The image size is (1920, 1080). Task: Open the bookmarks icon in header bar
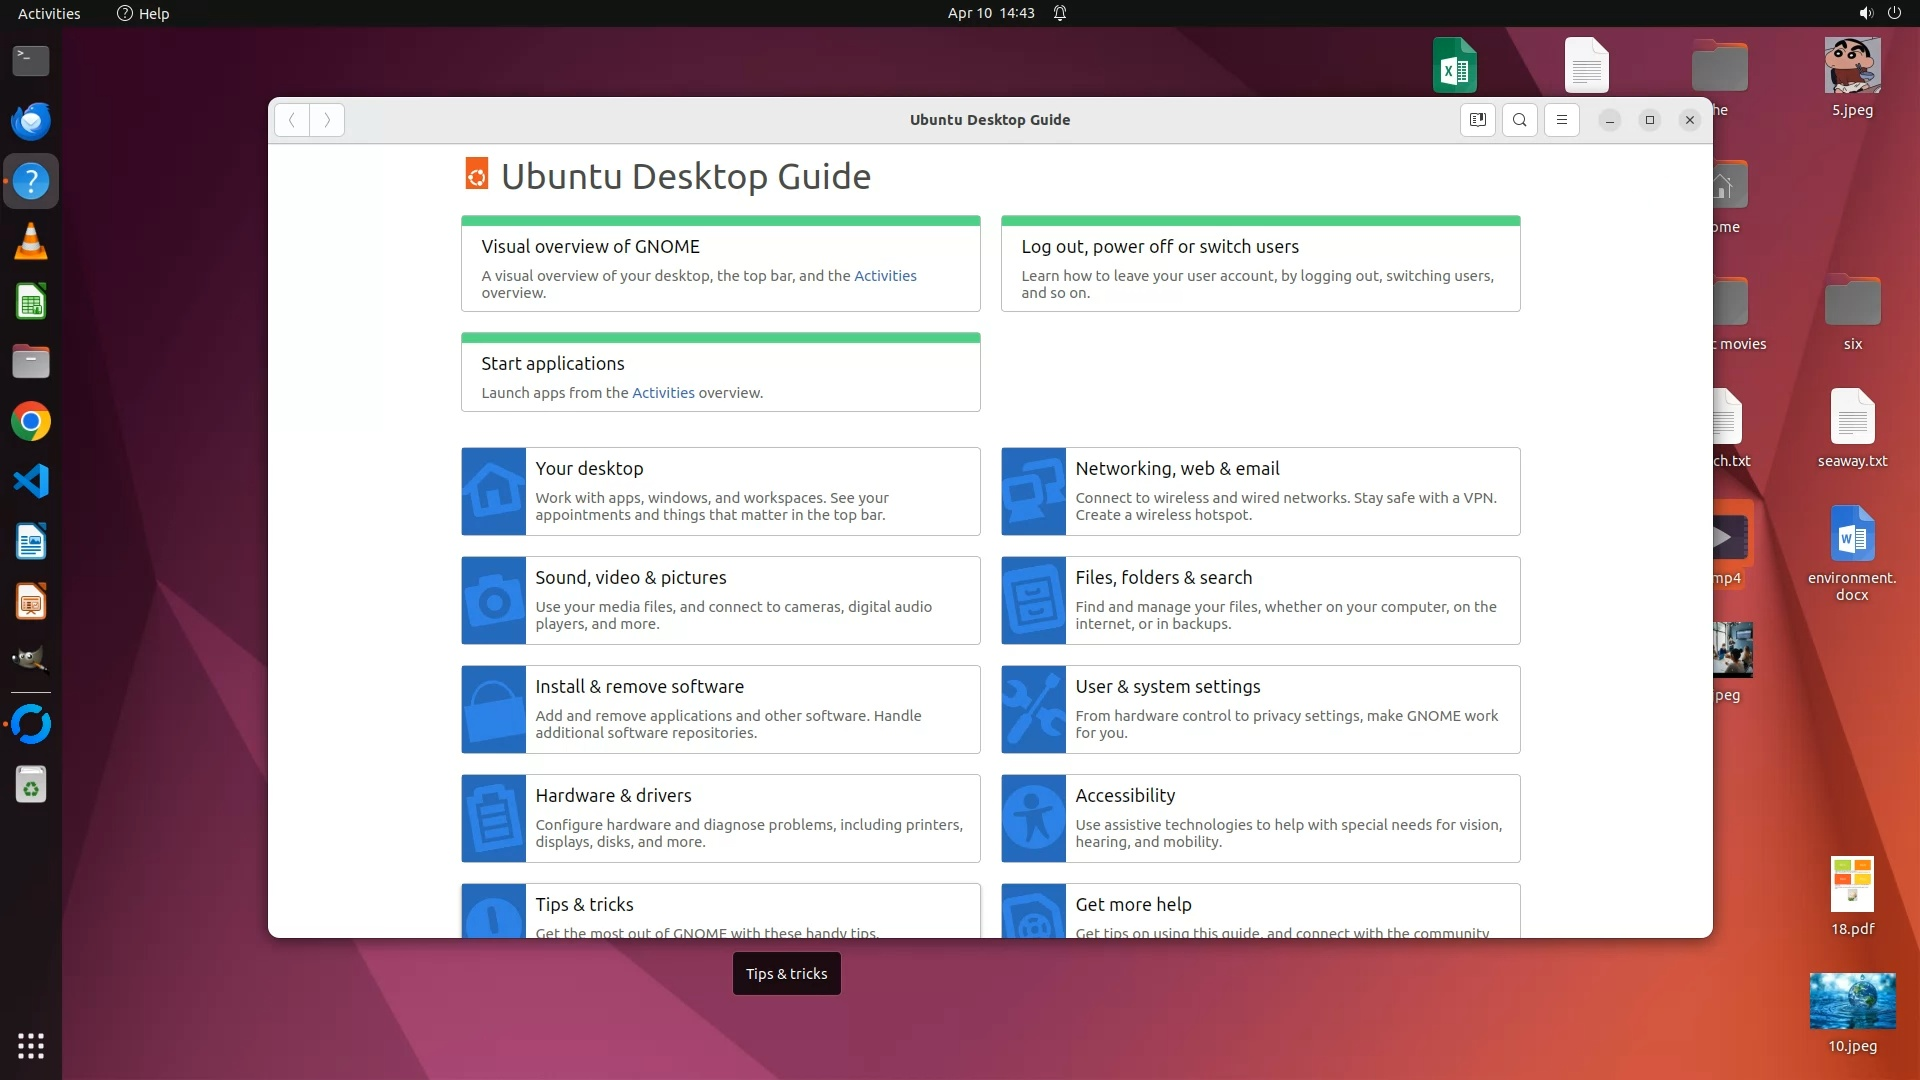(1477, 120)
